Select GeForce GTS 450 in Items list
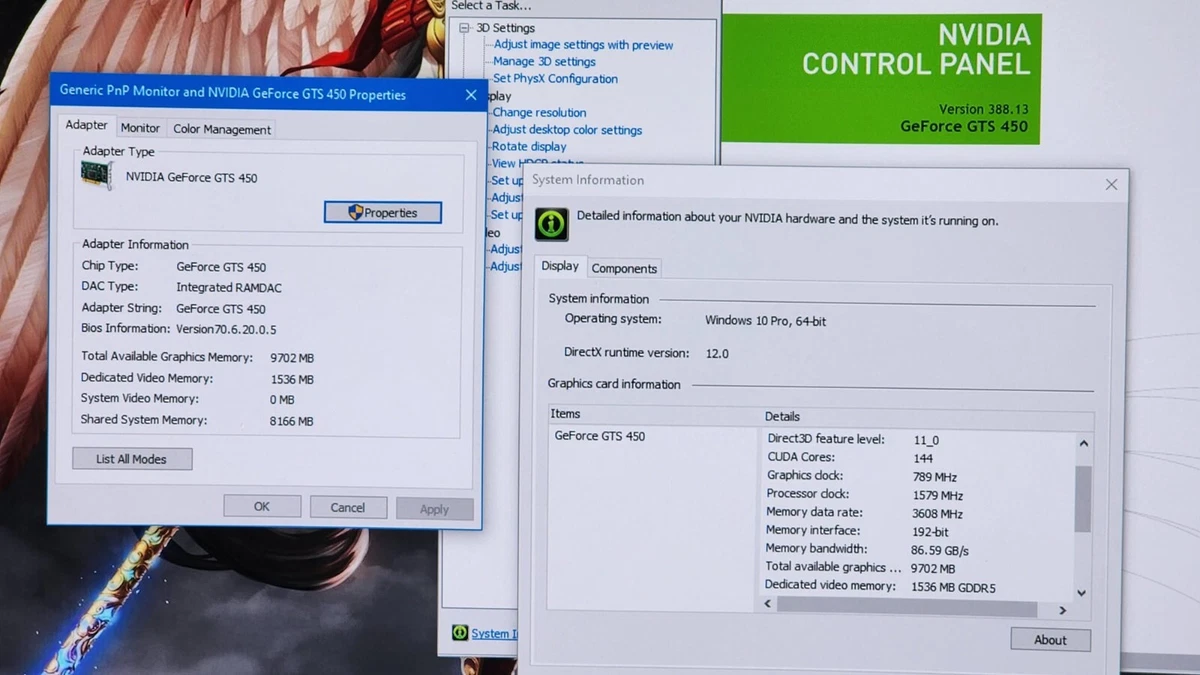The height and width of the screenshot is (675, 1200). click(x=600, y=436)
